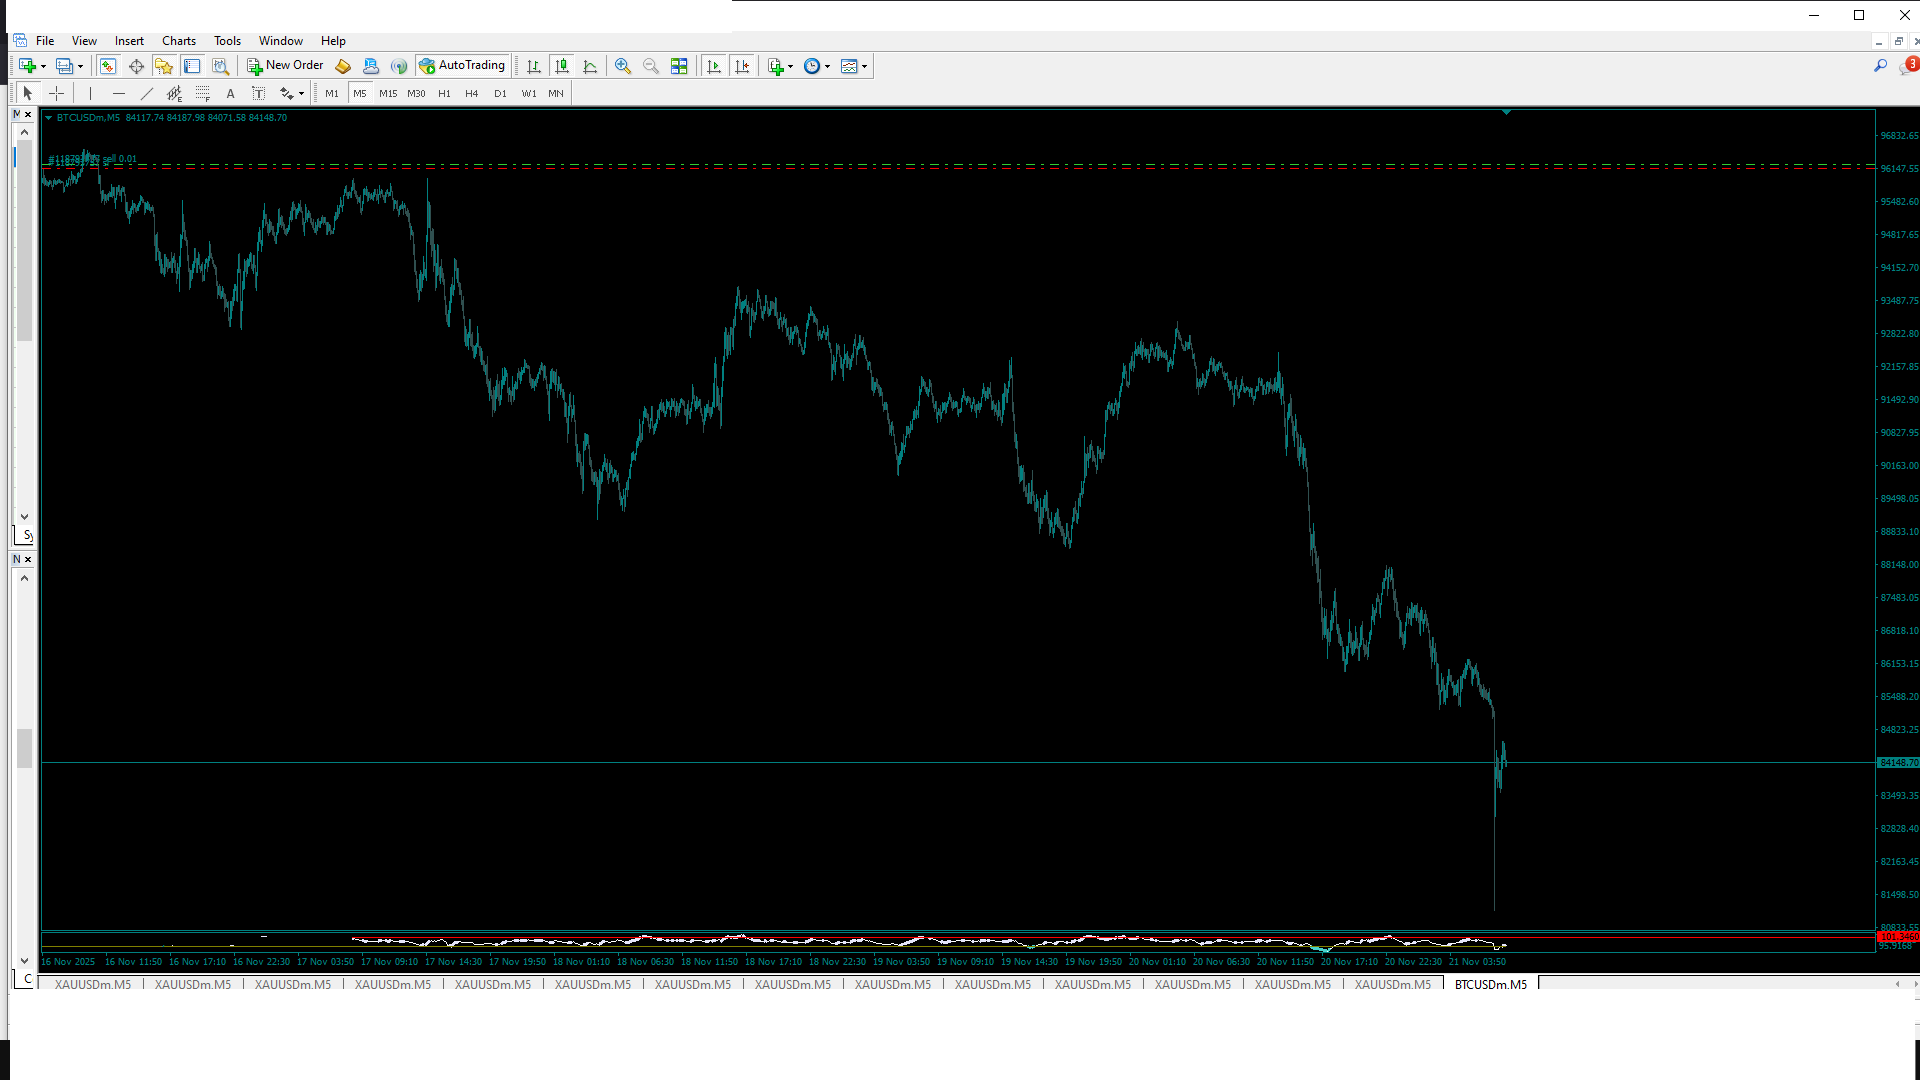
Task: Toggle the AutoTrading button
Action: point(462,66)
